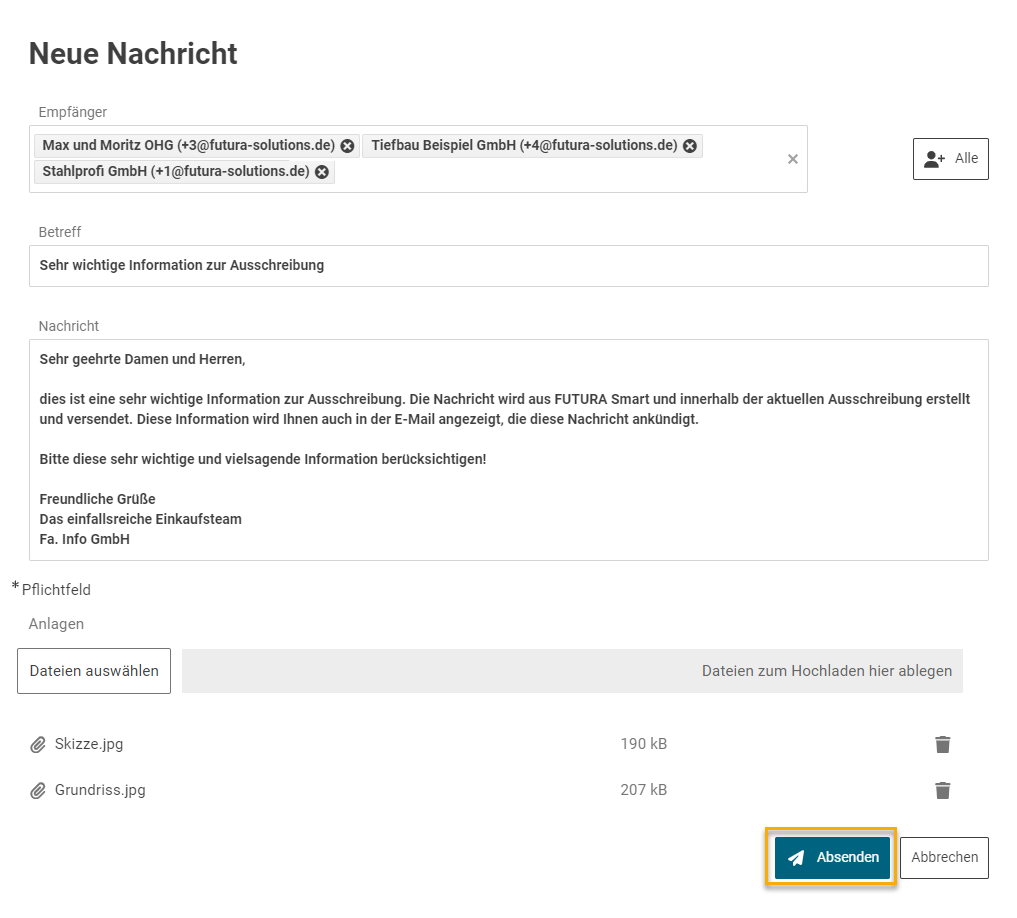Open file picker via Dateien auswählen

[x=94, y=671]
